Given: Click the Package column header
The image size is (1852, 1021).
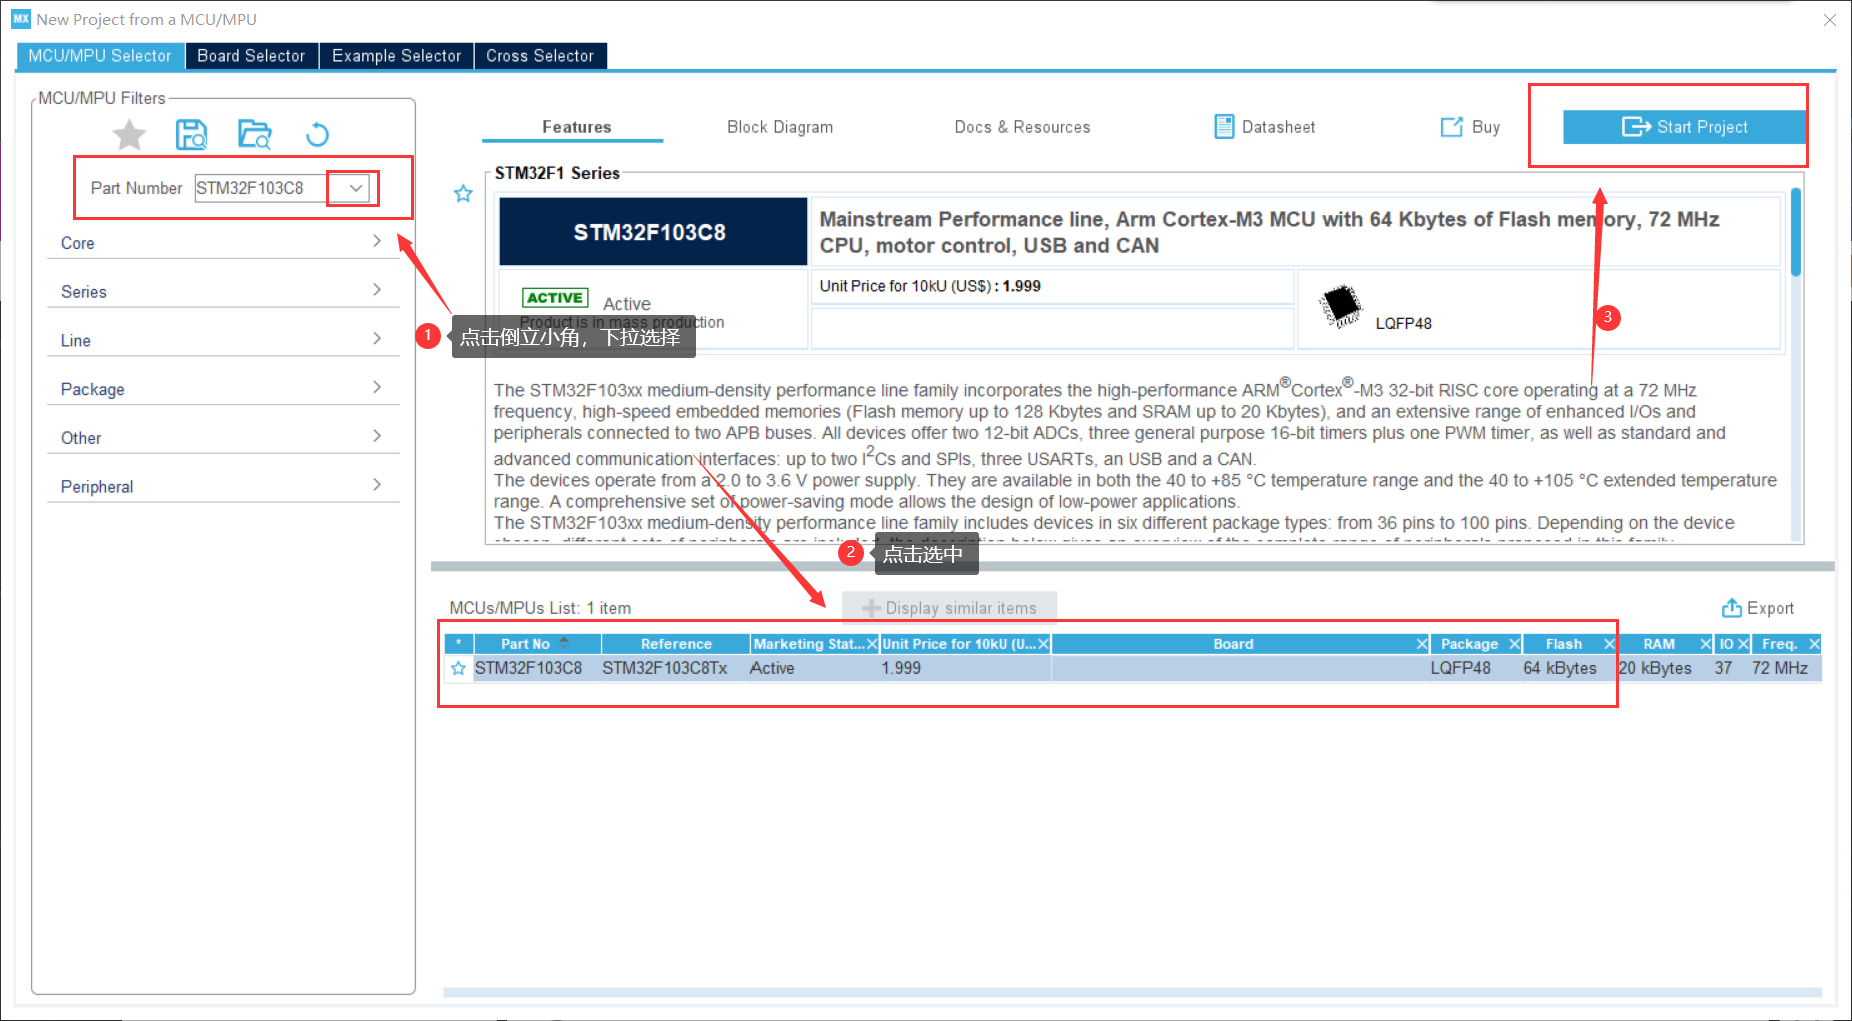Looking at the screenshot, I should [x=1468, y=644].
